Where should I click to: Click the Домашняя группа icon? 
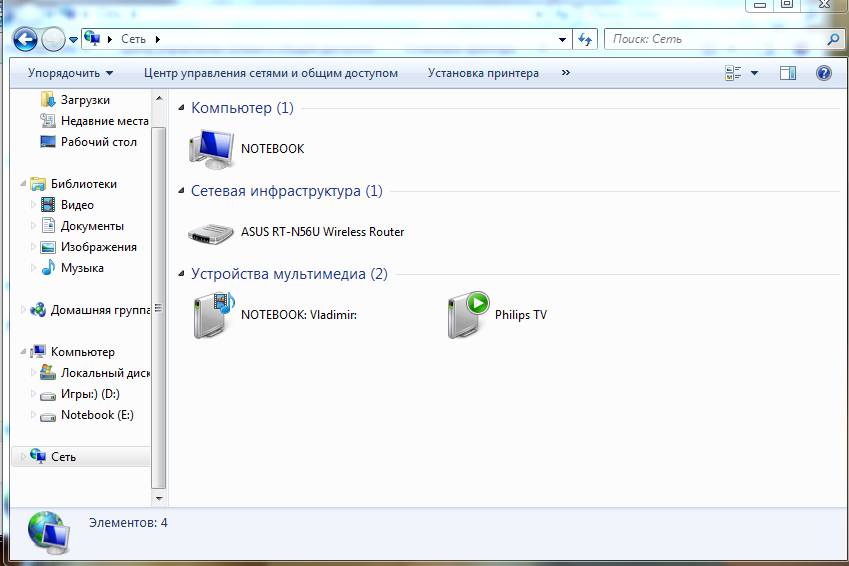pos(38,310)
